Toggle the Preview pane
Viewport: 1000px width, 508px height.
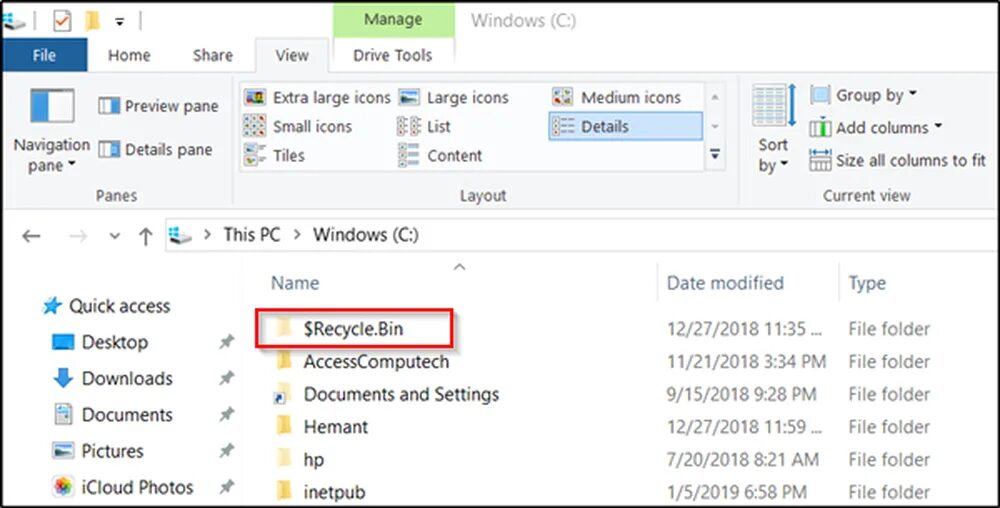(158, 106)
